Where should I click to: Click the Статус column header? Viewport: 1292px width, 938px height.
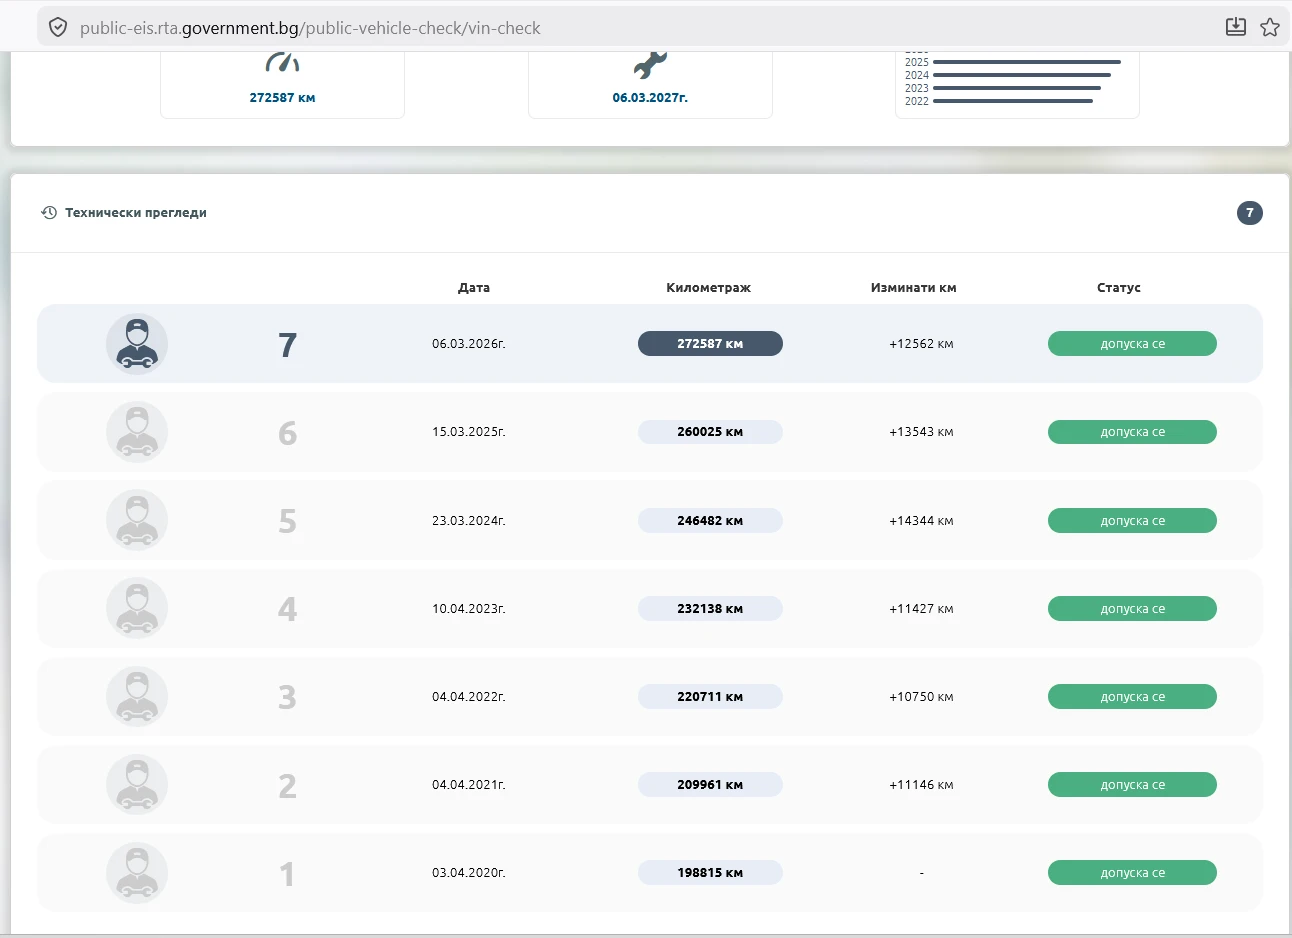(x=1118, y=288)
